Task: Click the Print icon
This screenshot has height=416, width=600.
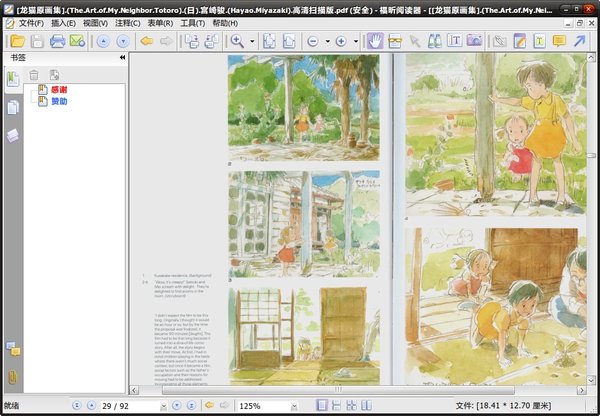Action: [58, 41]
